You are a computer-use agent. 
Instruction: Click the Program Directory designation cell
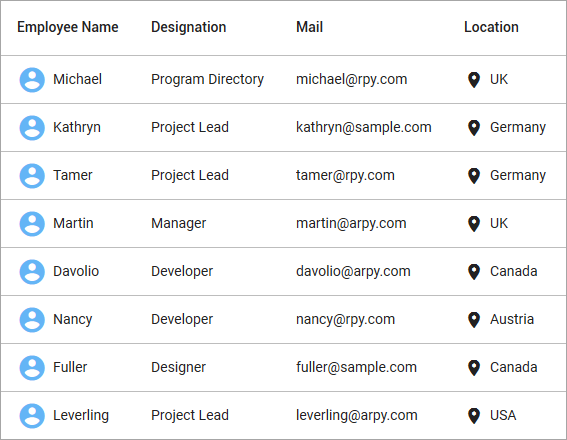tap(207, 80)
